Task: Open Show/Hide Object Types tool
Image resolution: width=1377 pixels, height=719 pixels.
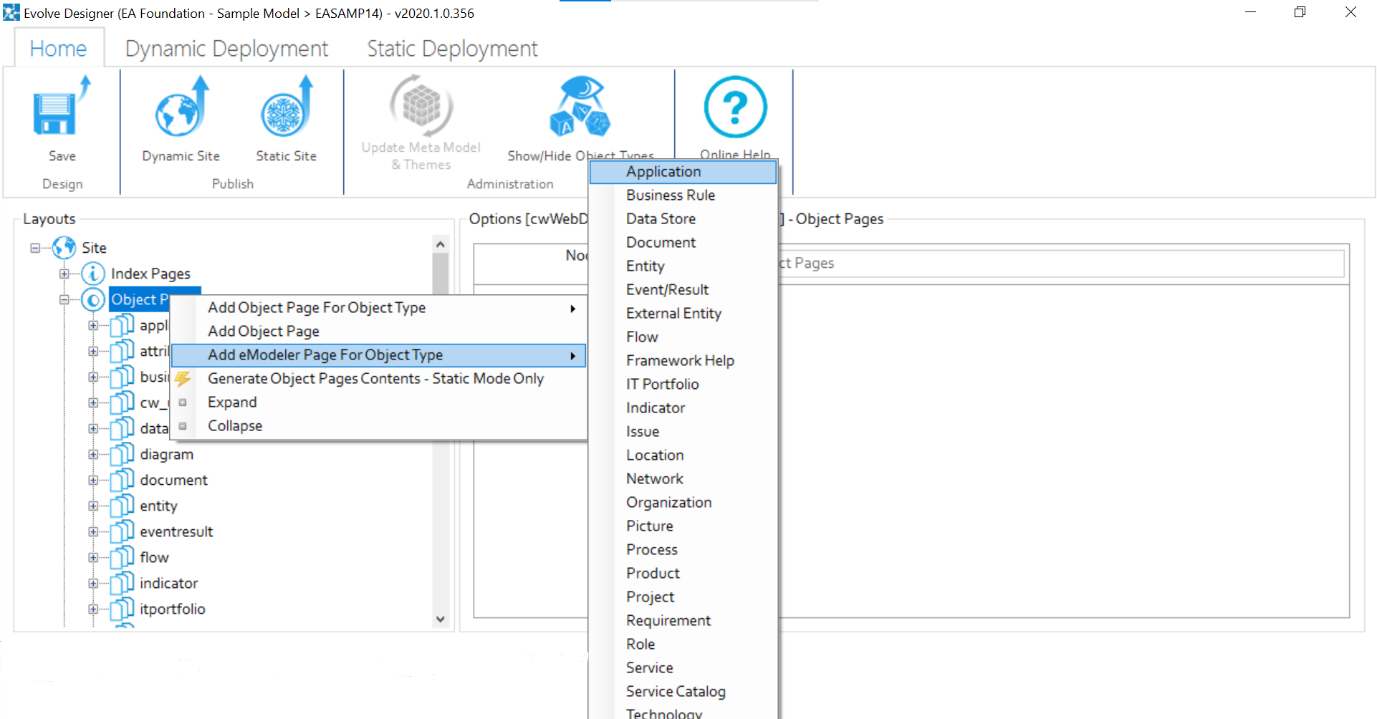Action: [580, 108]
